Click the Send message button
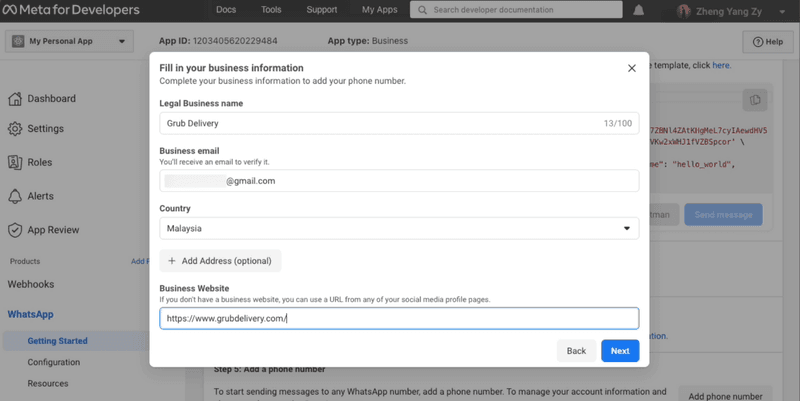This screenshot has width=800, height=401. (x=723, y=215)
